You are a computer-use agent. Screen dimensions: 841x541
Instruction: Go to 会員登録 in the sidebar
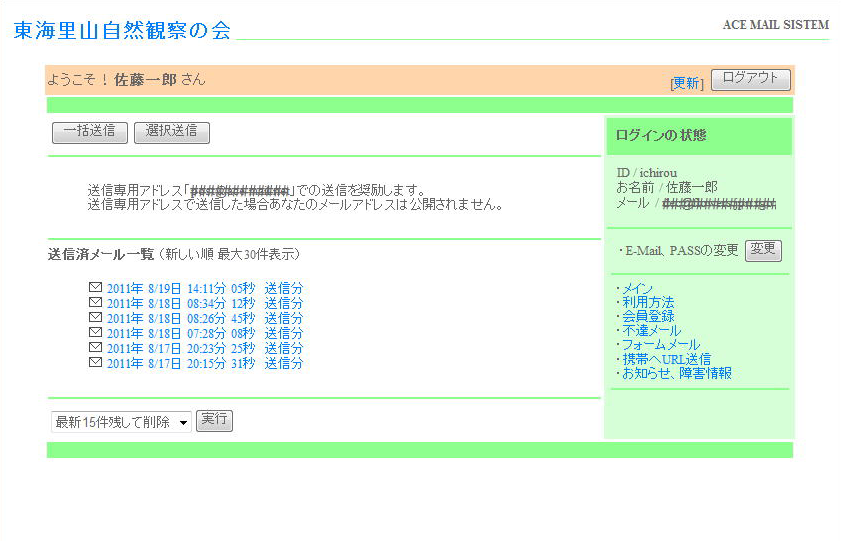click(648, 317)
